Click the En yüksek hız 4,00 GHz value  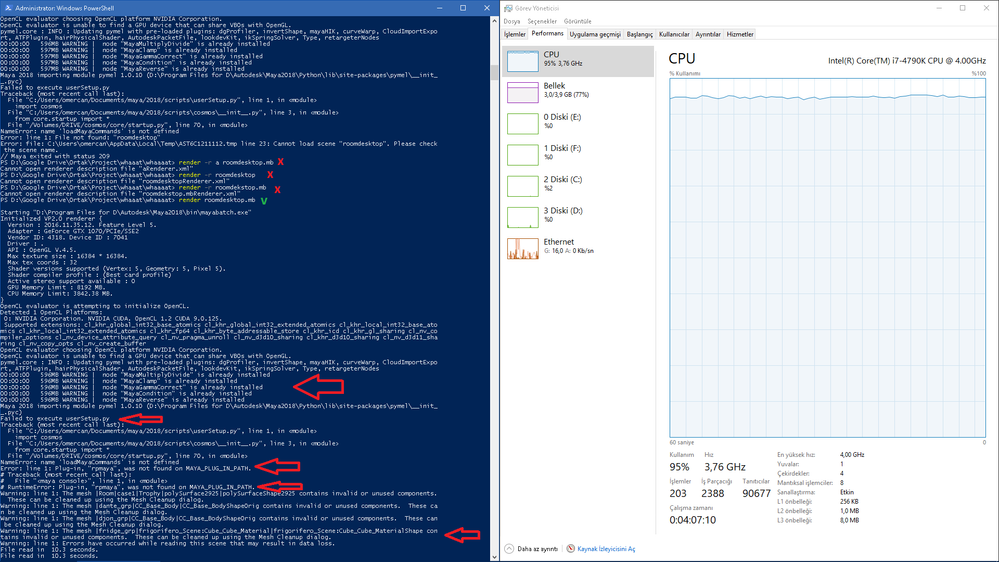click(x=852, y=455)
